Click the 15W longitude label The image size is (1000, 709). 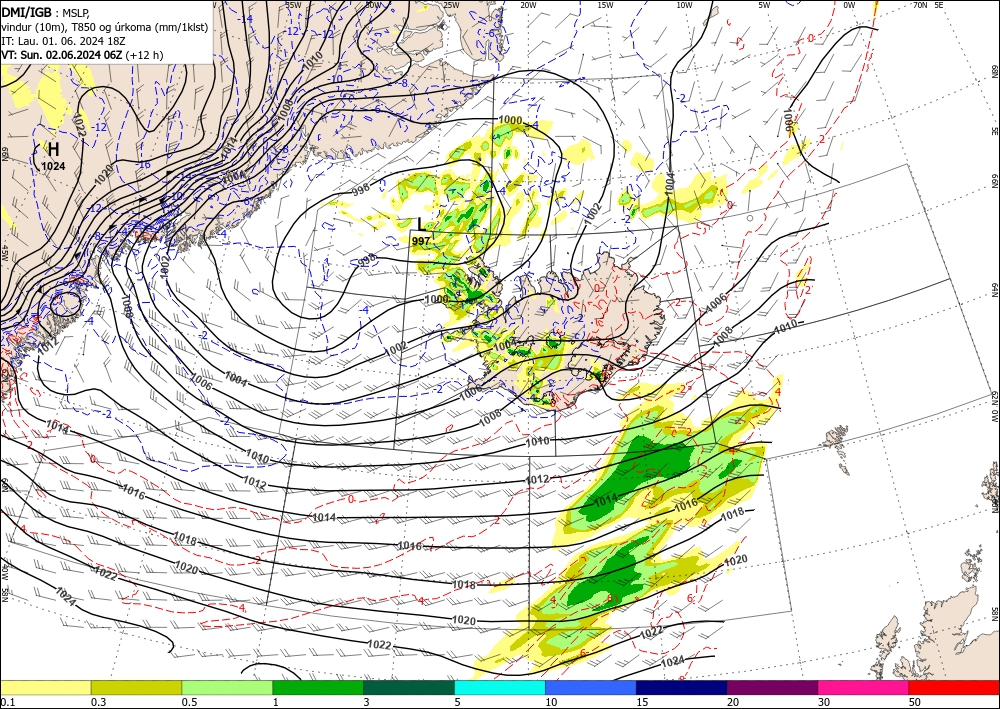pos(605,5)
